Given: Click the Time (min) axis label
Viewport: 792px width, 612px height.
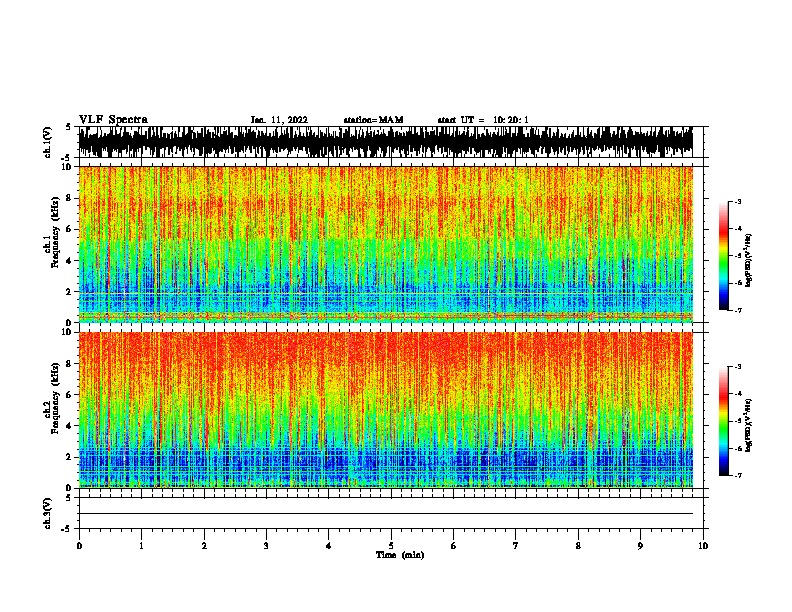Looking at the screenshot, I should coord(400,555).
